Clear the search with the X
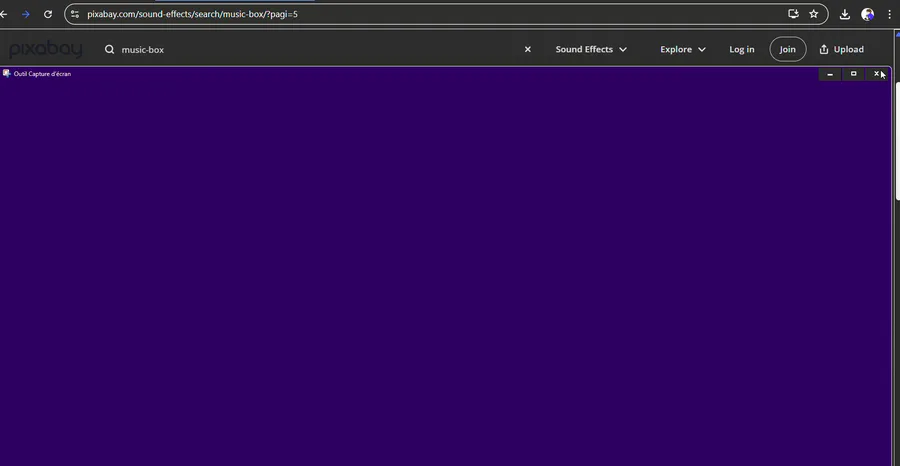 click(527, 49)
